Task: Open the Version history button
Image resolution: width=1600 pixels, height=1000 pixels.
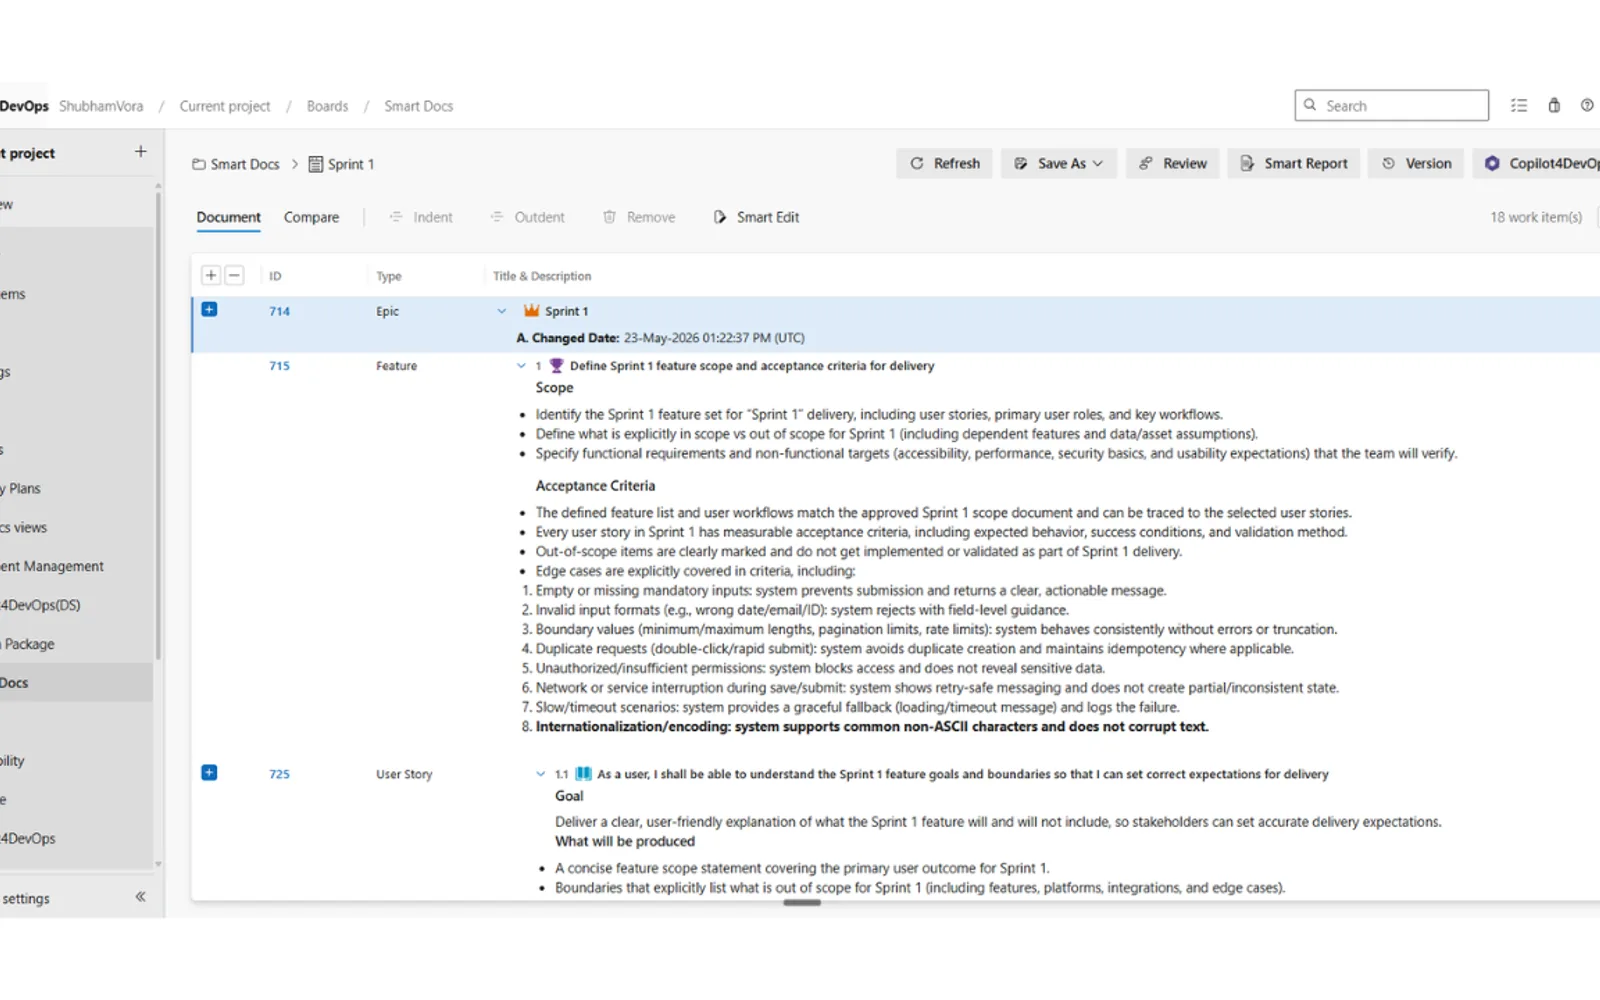Action: [1417, 163]
